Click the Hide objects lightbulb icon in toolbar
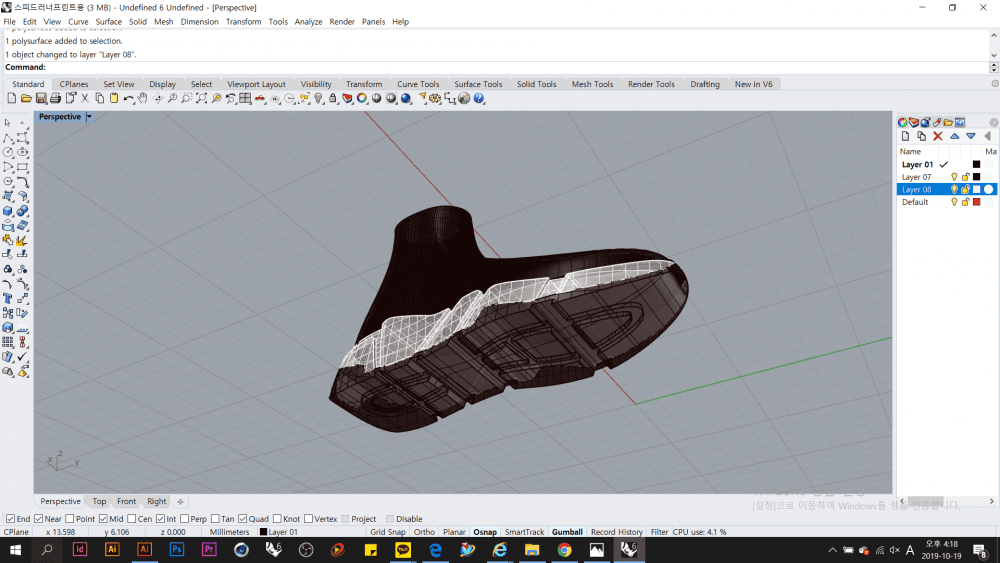Screen dimensions: 1000x563 [x=319, y=98]
